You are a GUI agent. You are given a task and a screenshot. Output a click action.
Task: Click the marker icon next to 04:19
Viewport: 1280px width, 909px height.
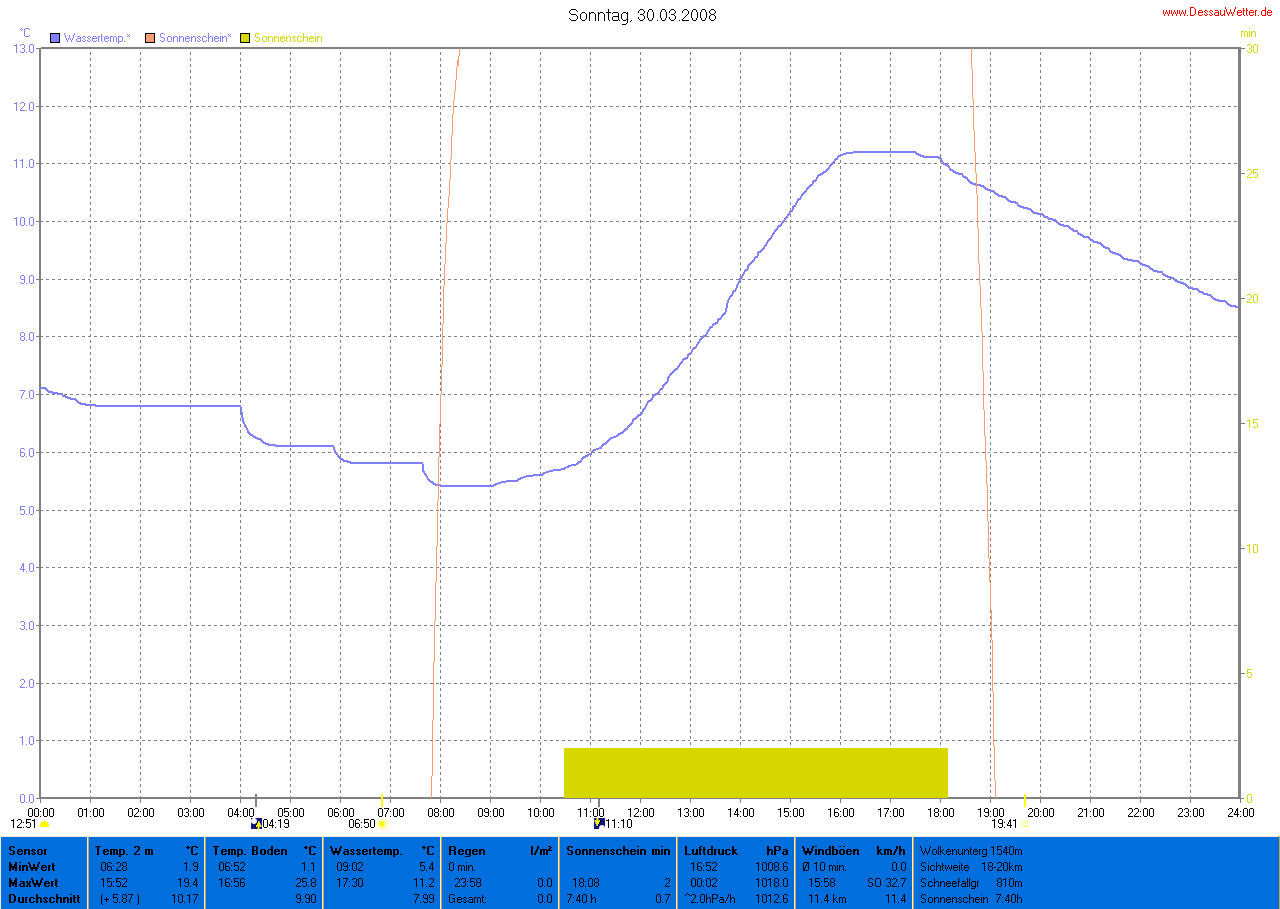(256, 824)
